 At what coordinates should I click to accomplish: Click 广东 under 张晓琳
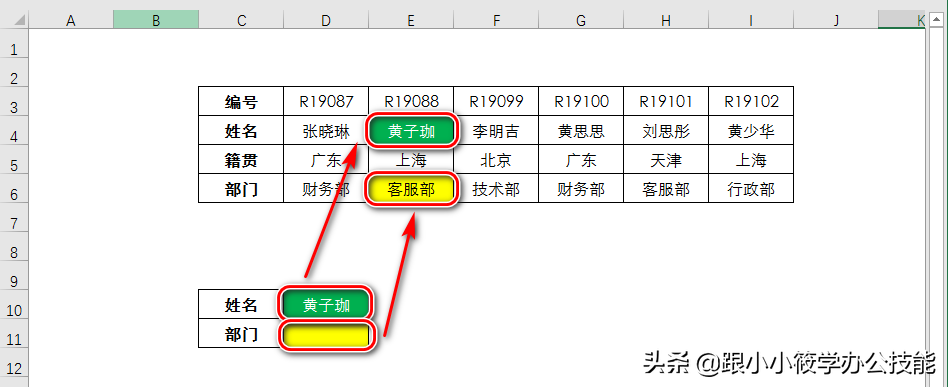click(326, 159)
